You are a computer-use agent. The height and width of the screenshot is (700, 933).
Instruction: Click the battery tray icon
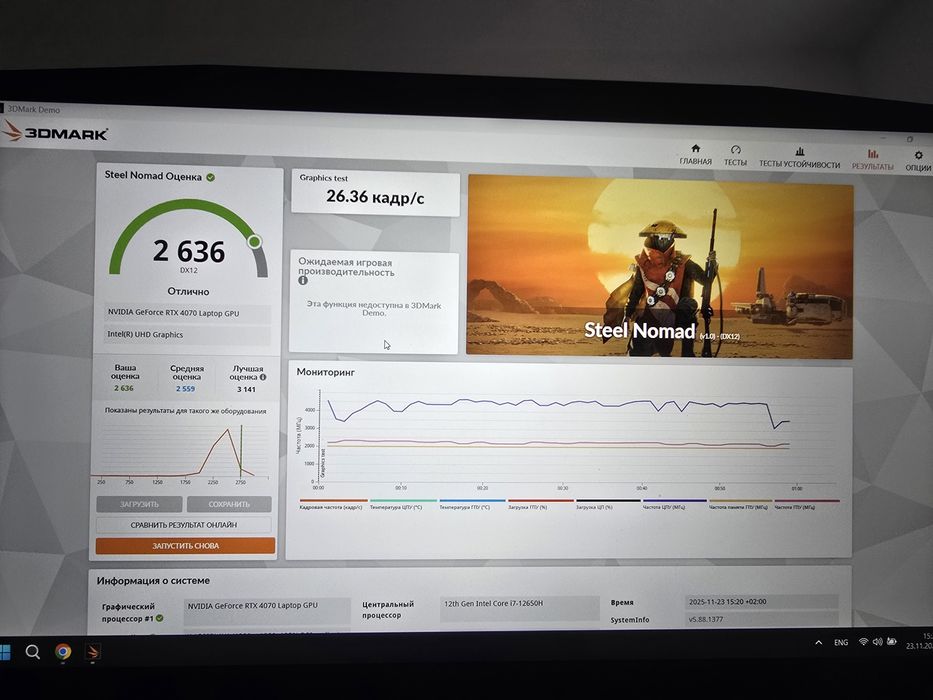point(891,641)
